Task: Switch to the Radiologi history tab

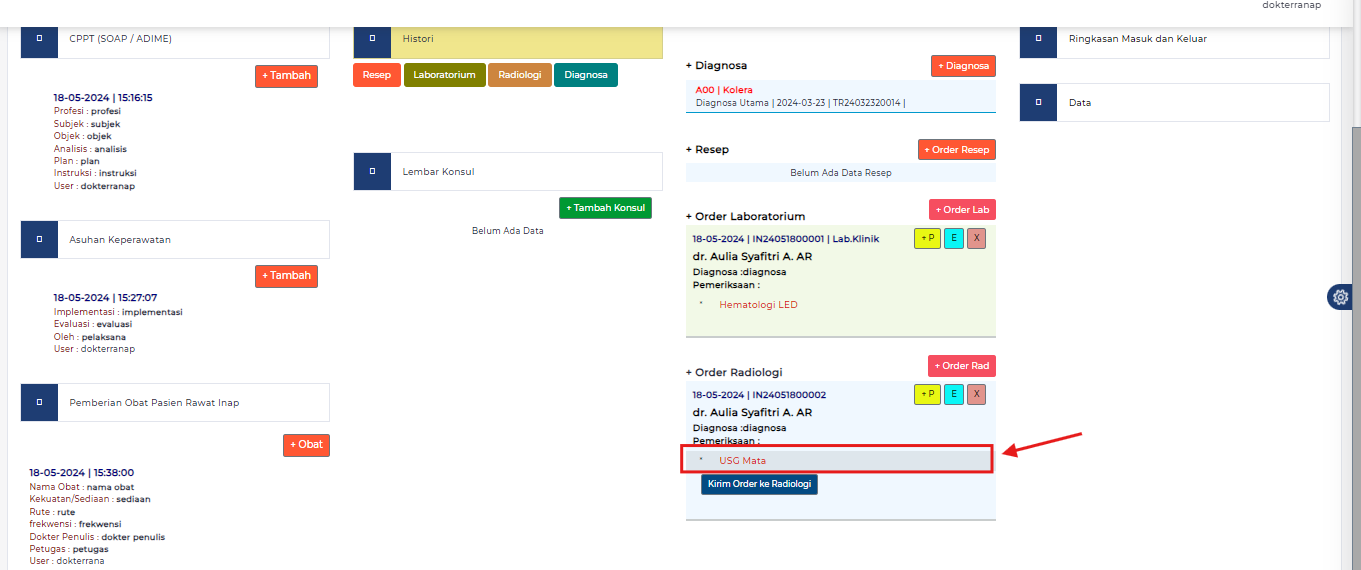Action: click(520, 75)
